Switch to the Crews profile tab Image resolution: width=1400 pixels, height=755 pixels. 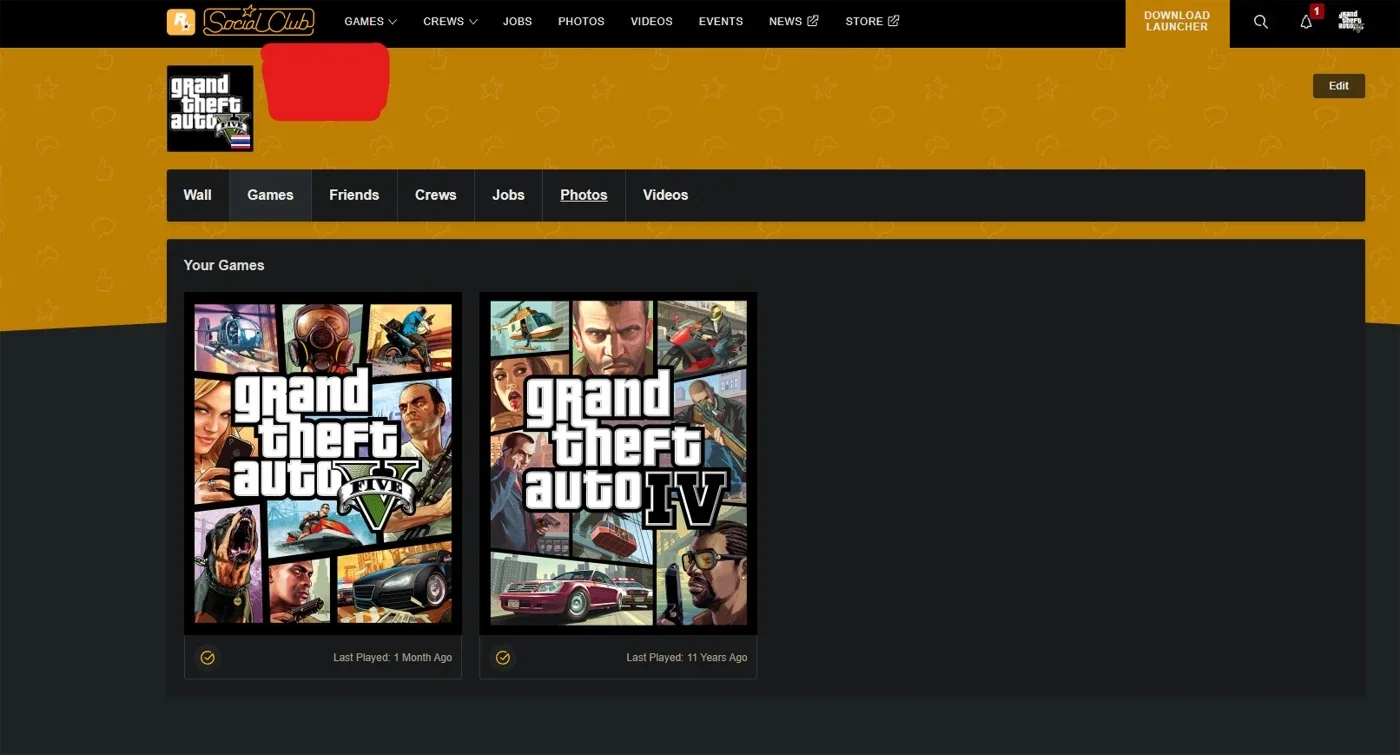pos(436,195)
